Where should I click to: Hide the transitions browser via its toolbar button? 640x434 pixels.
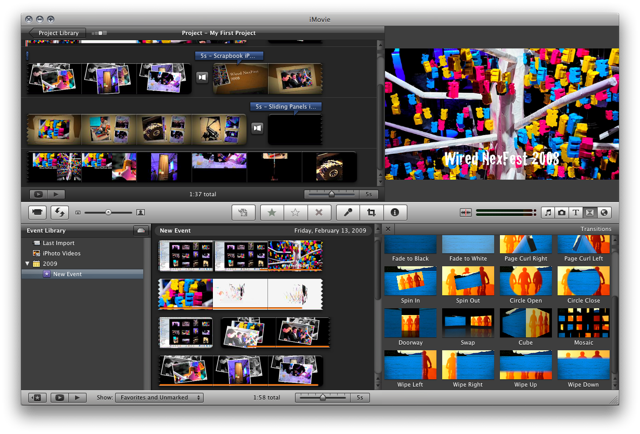(x=590, y=212)
